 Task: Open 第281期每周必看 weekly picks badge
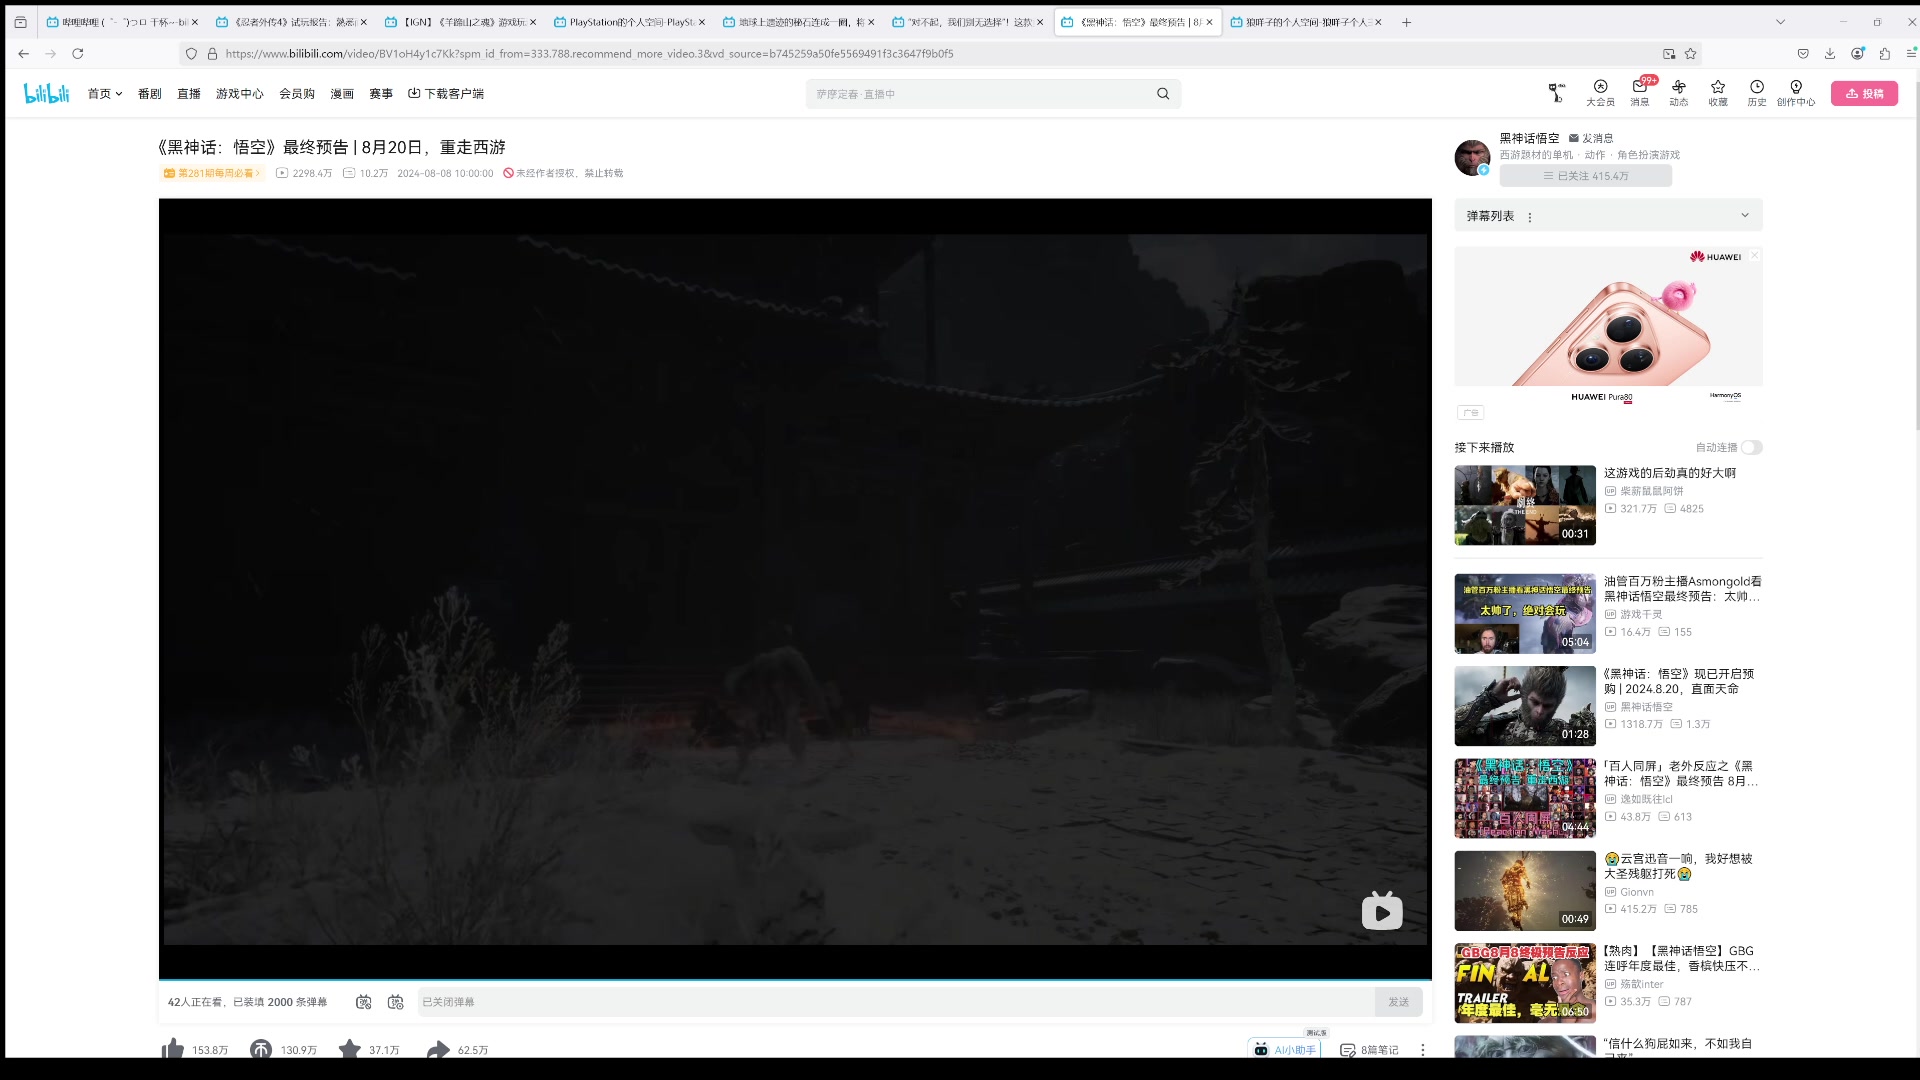pos(212,173)
